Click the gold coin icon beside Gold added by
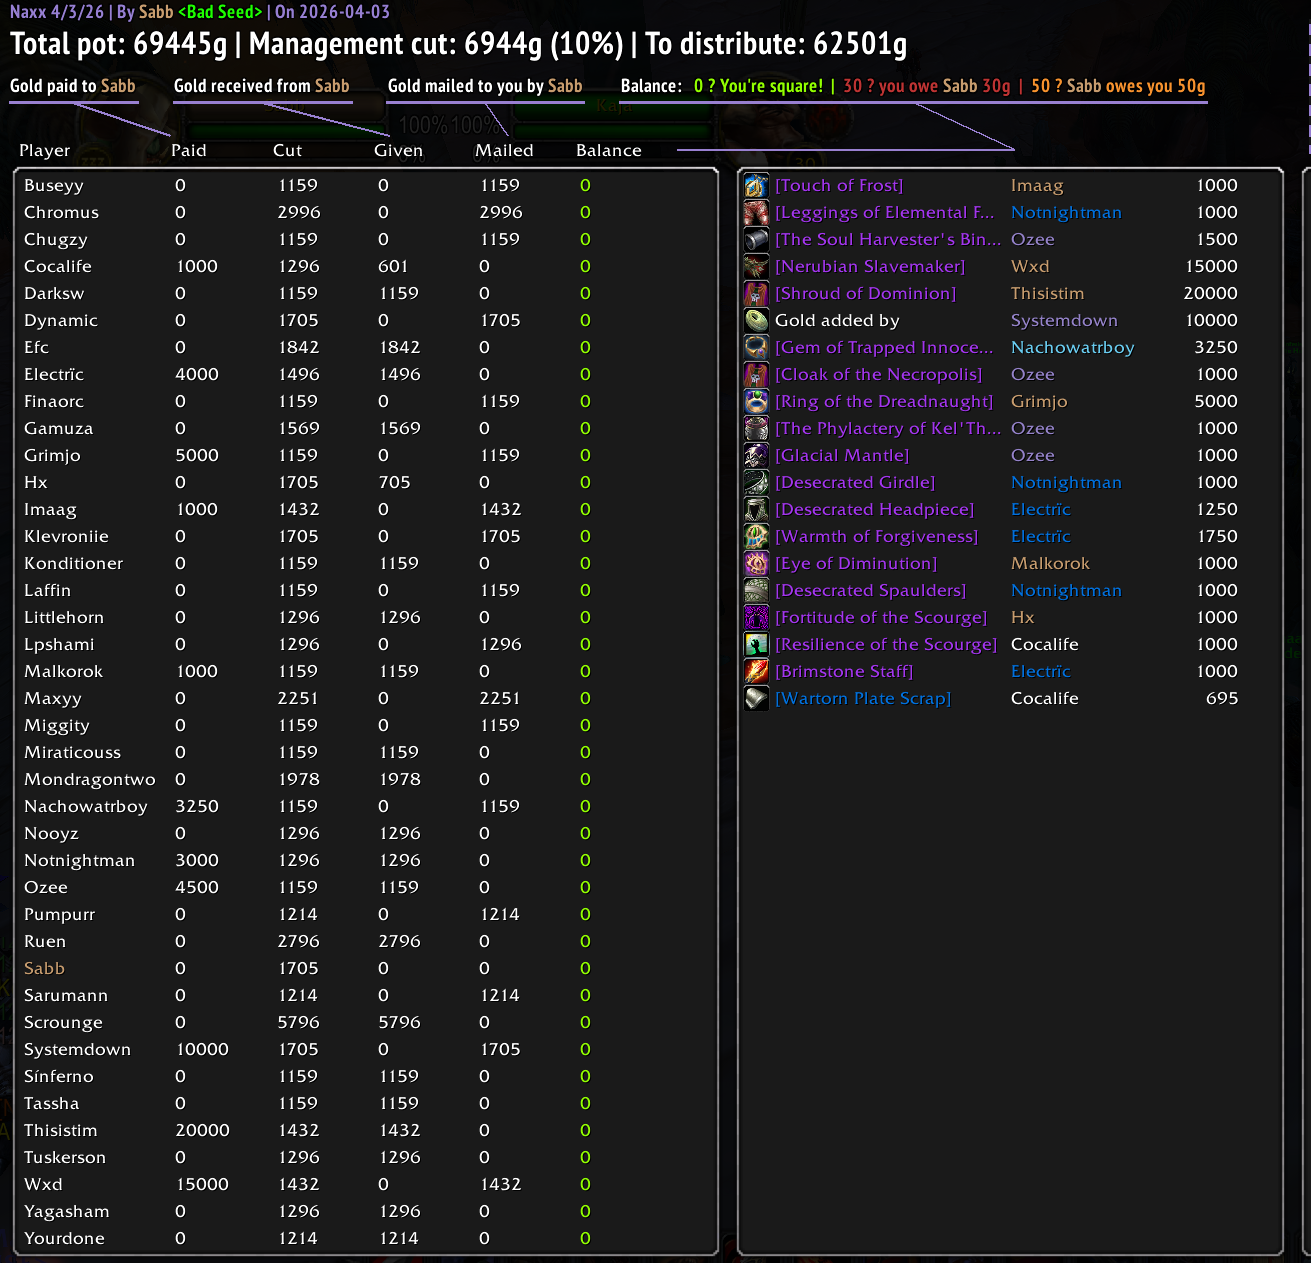This screenshot has height=1263, width=1311. point(756,320)
